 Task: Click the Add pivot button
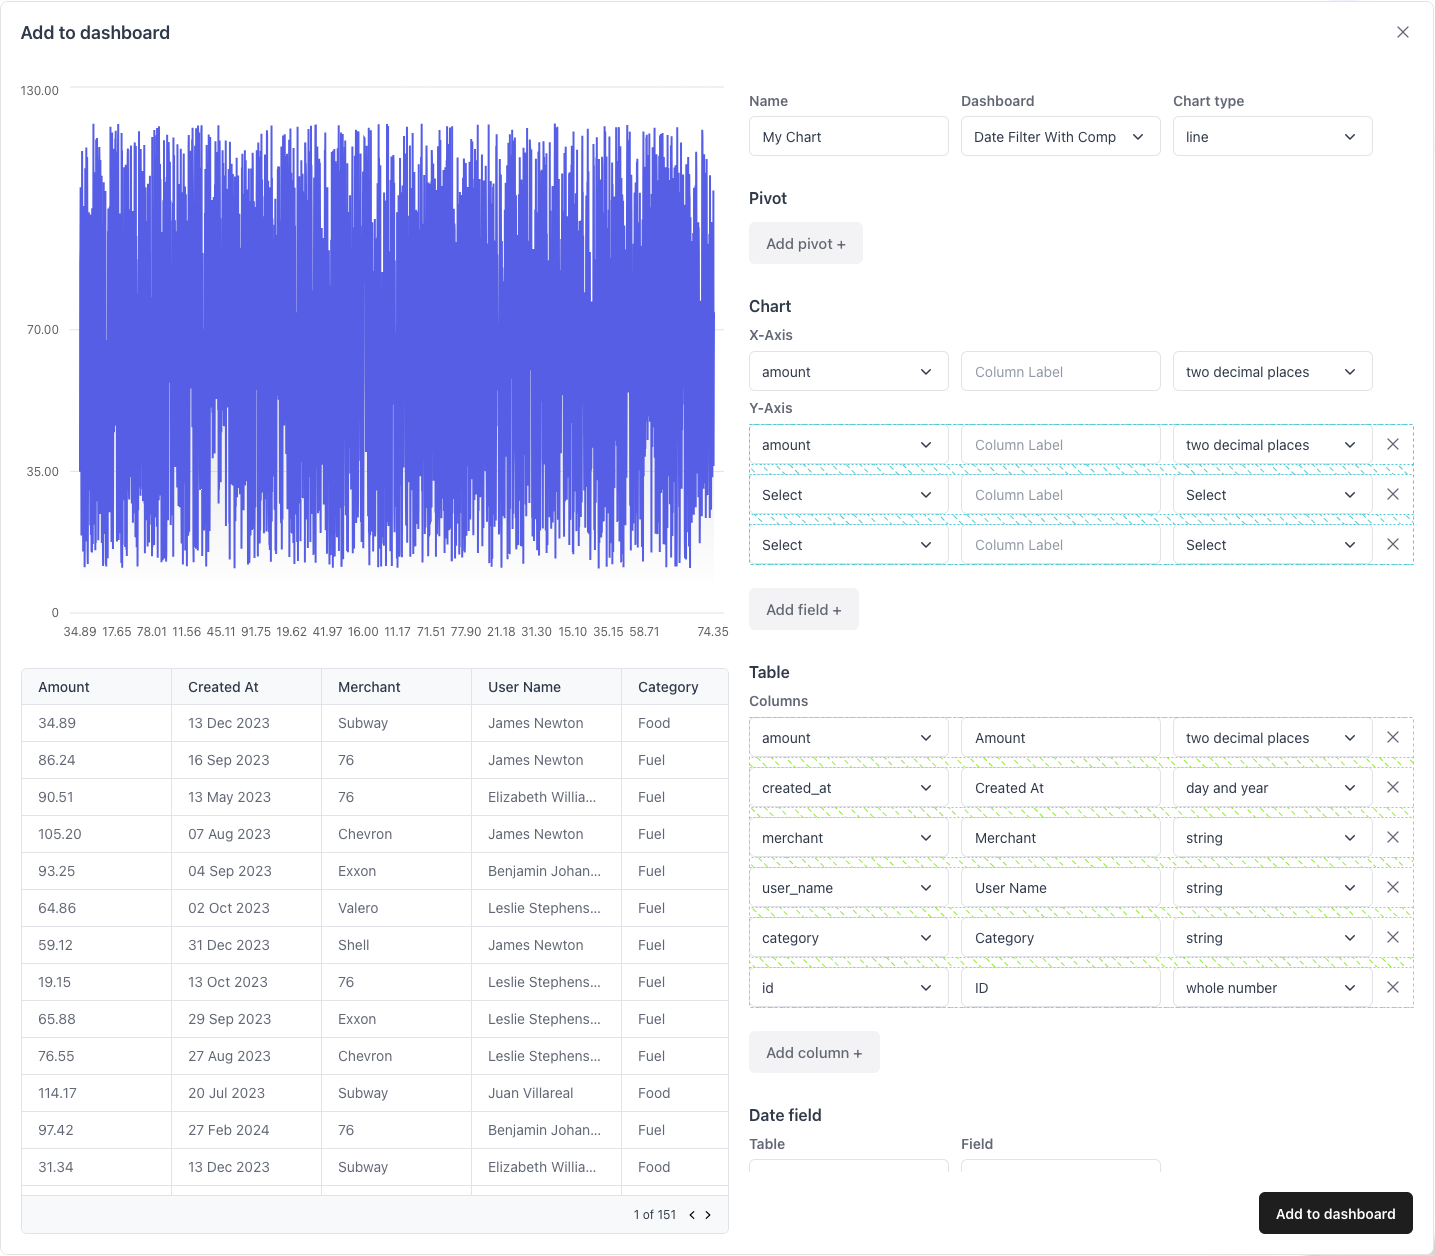(x=805, y=244)
